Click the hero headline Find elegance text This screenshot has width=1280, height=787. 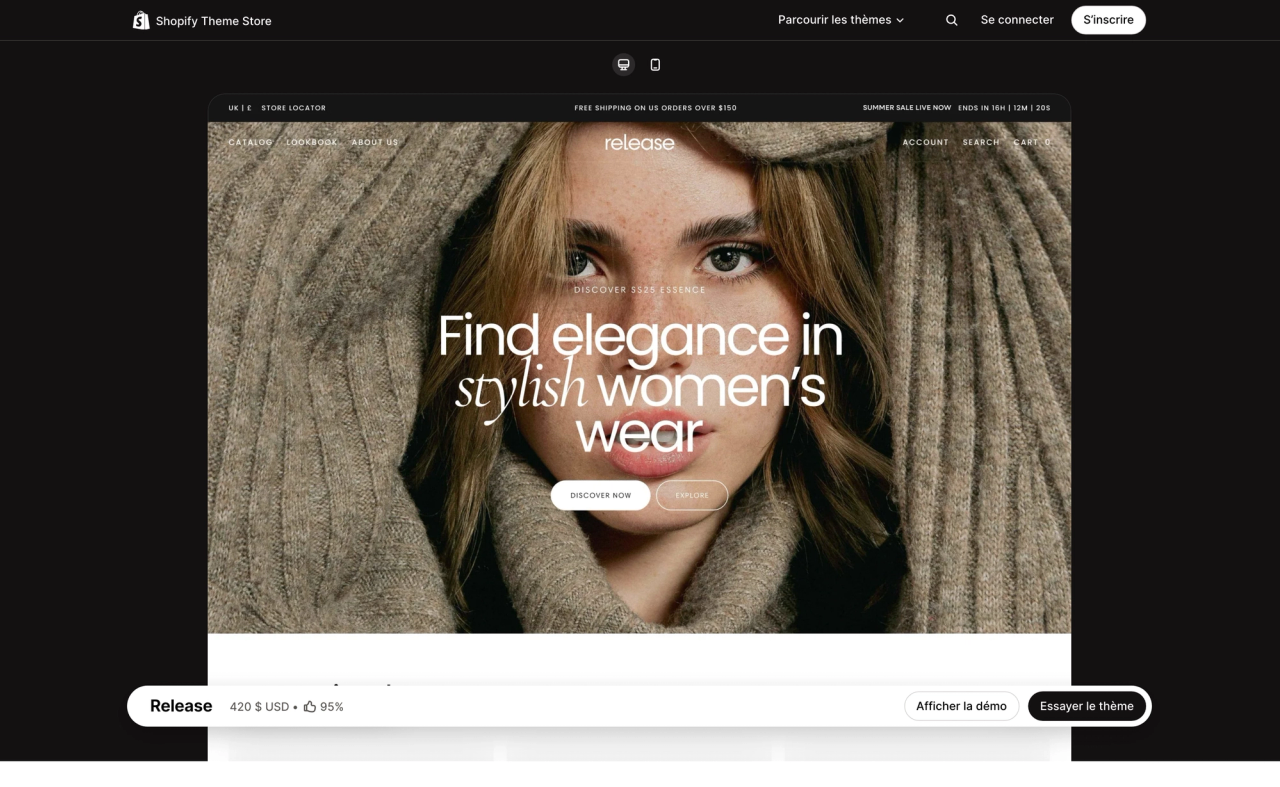[x=640, y=384]
